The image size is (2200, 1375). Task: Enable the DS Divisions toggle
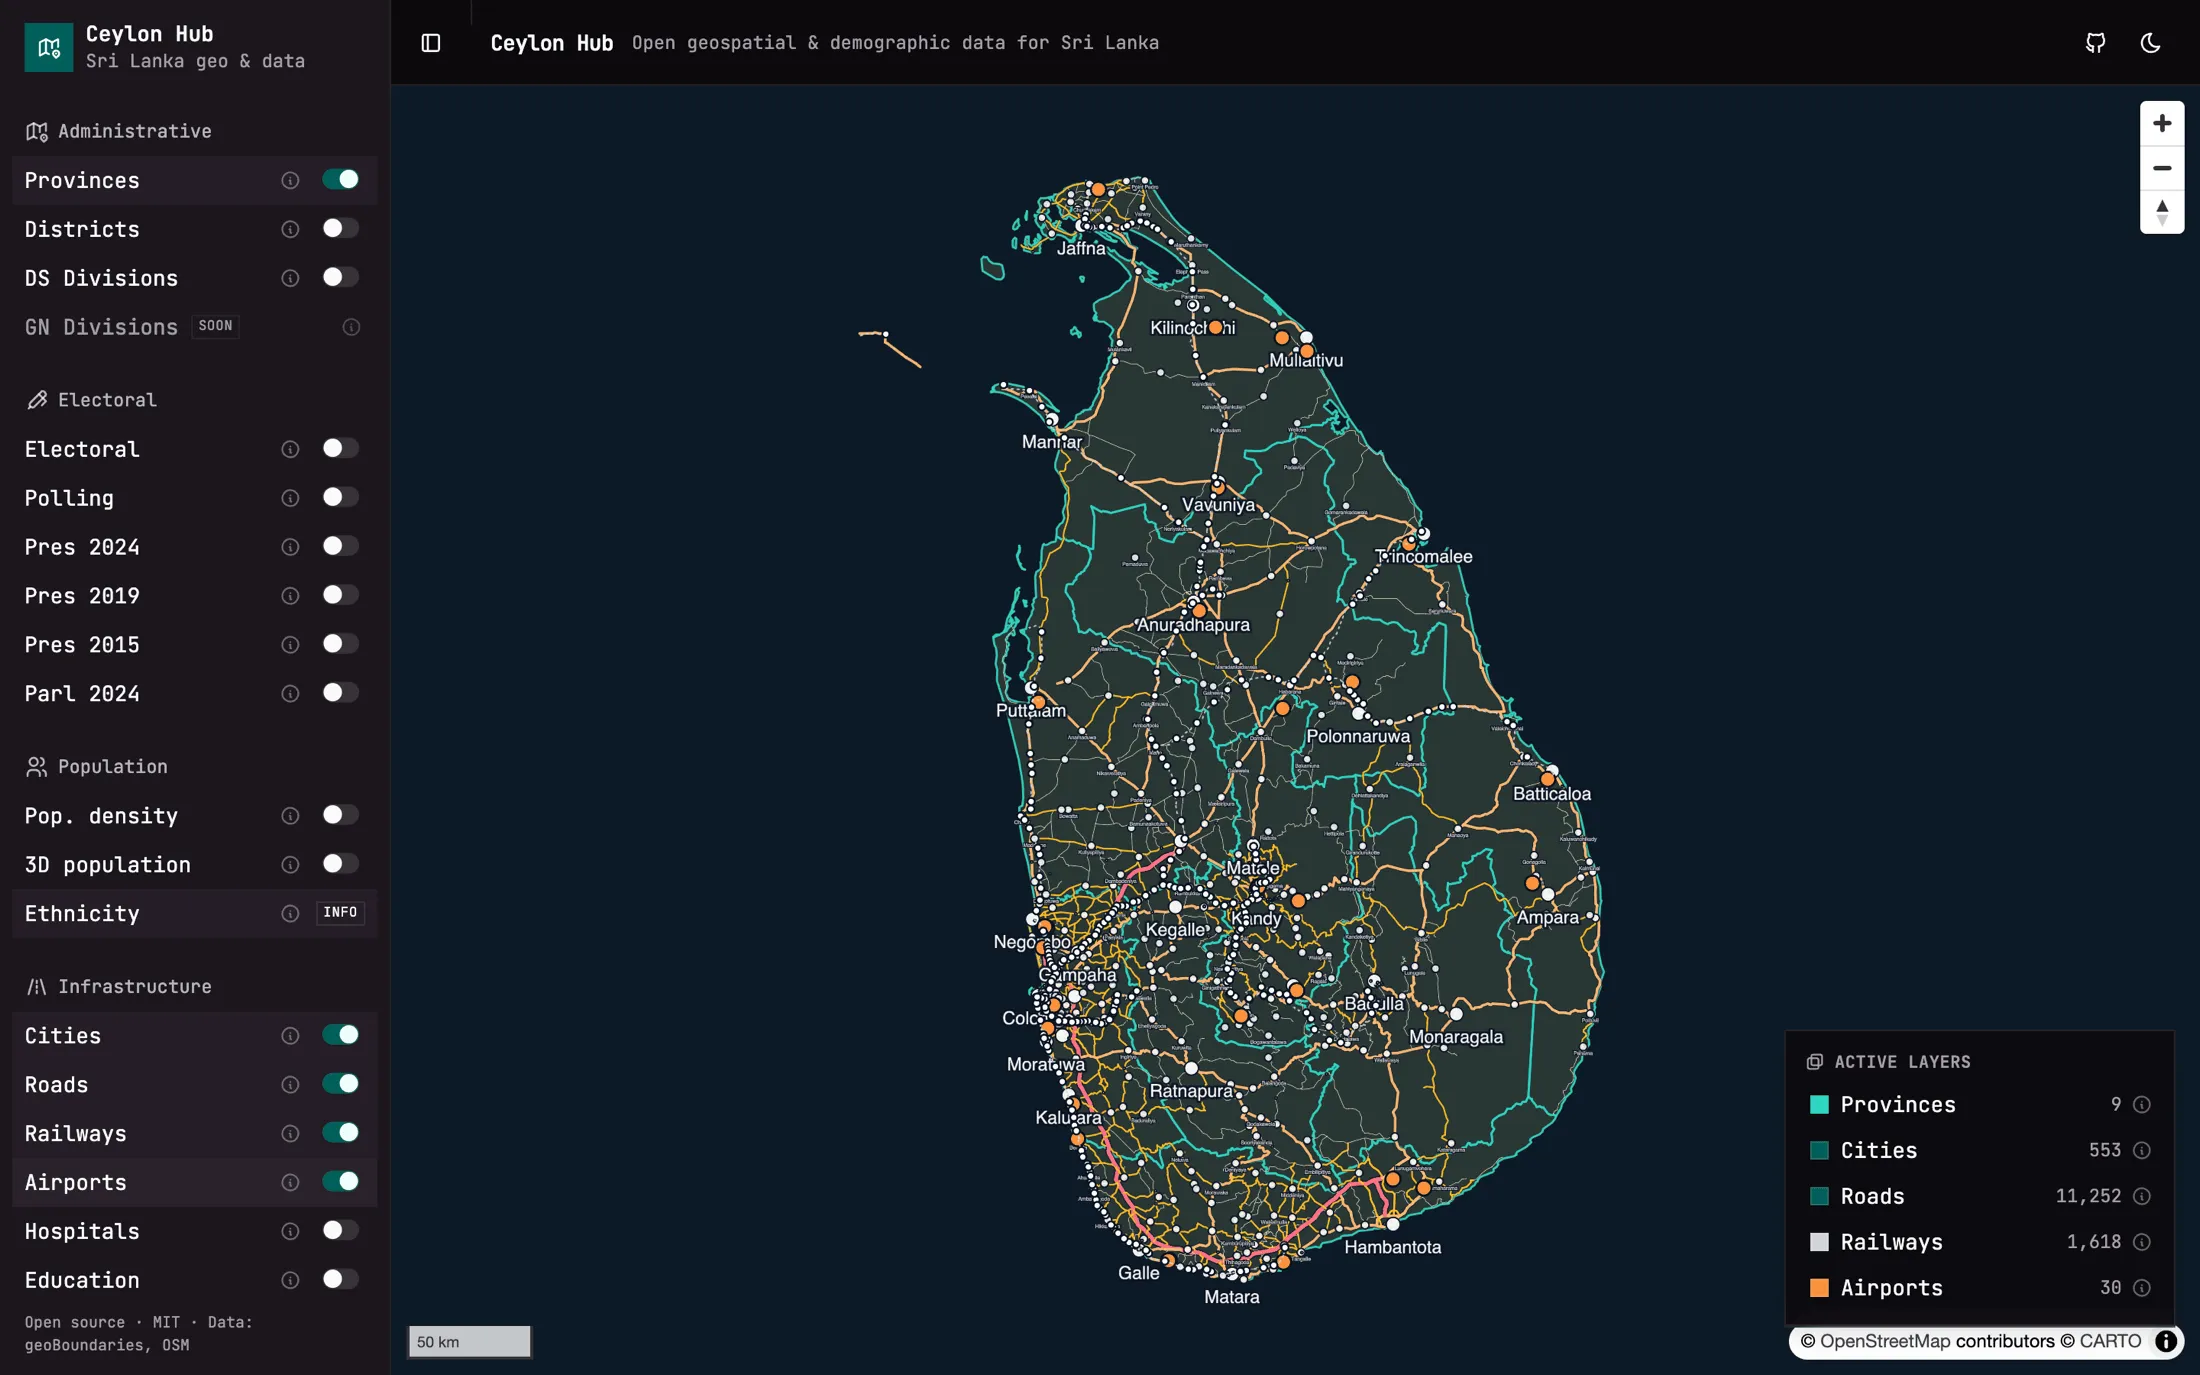pyautogui.click(x=340, y=278)
